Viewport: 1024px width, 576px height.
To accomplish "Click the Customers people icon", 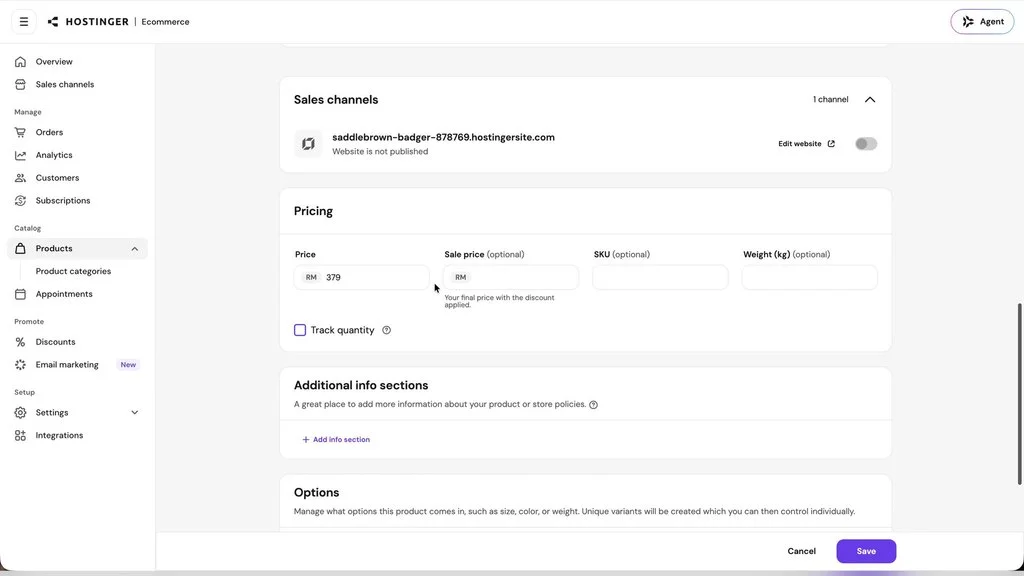I will click(x=20, y=178).
